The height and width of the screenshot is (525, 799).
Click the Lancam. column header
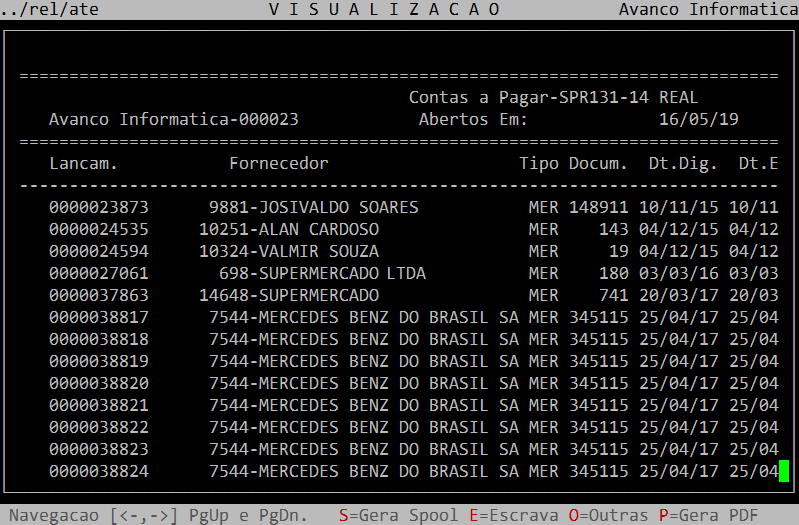pyautogui.click(x=83, y=163)
